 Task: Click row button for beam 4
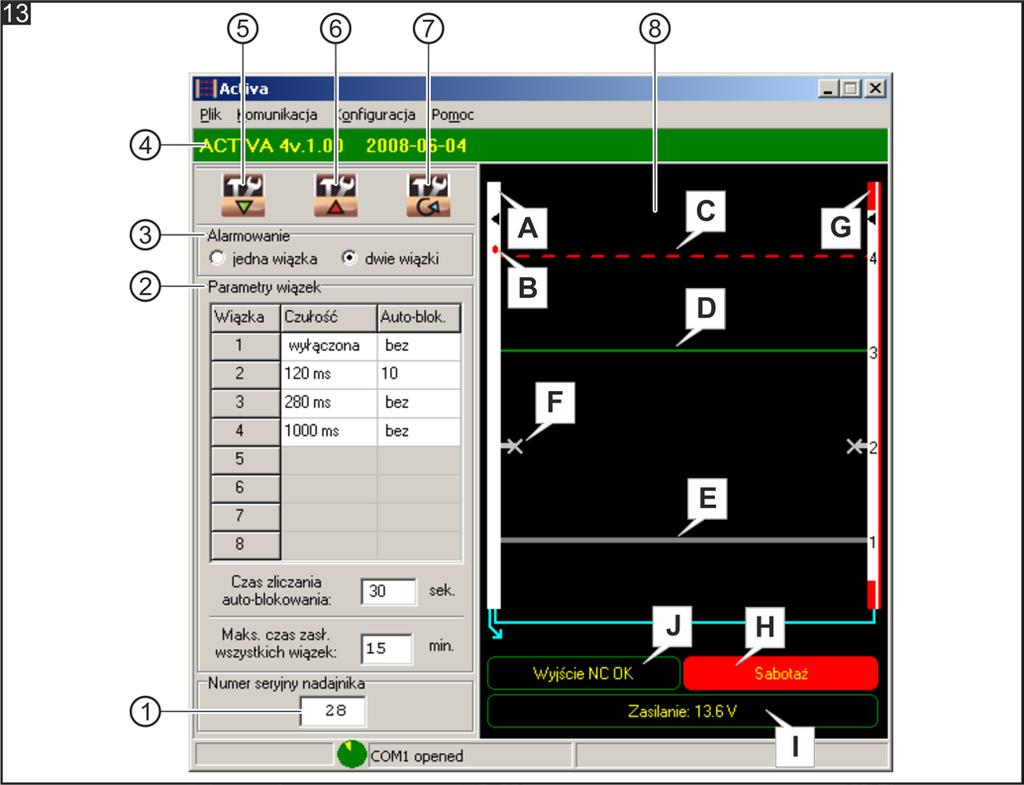(x=246, y=432)
